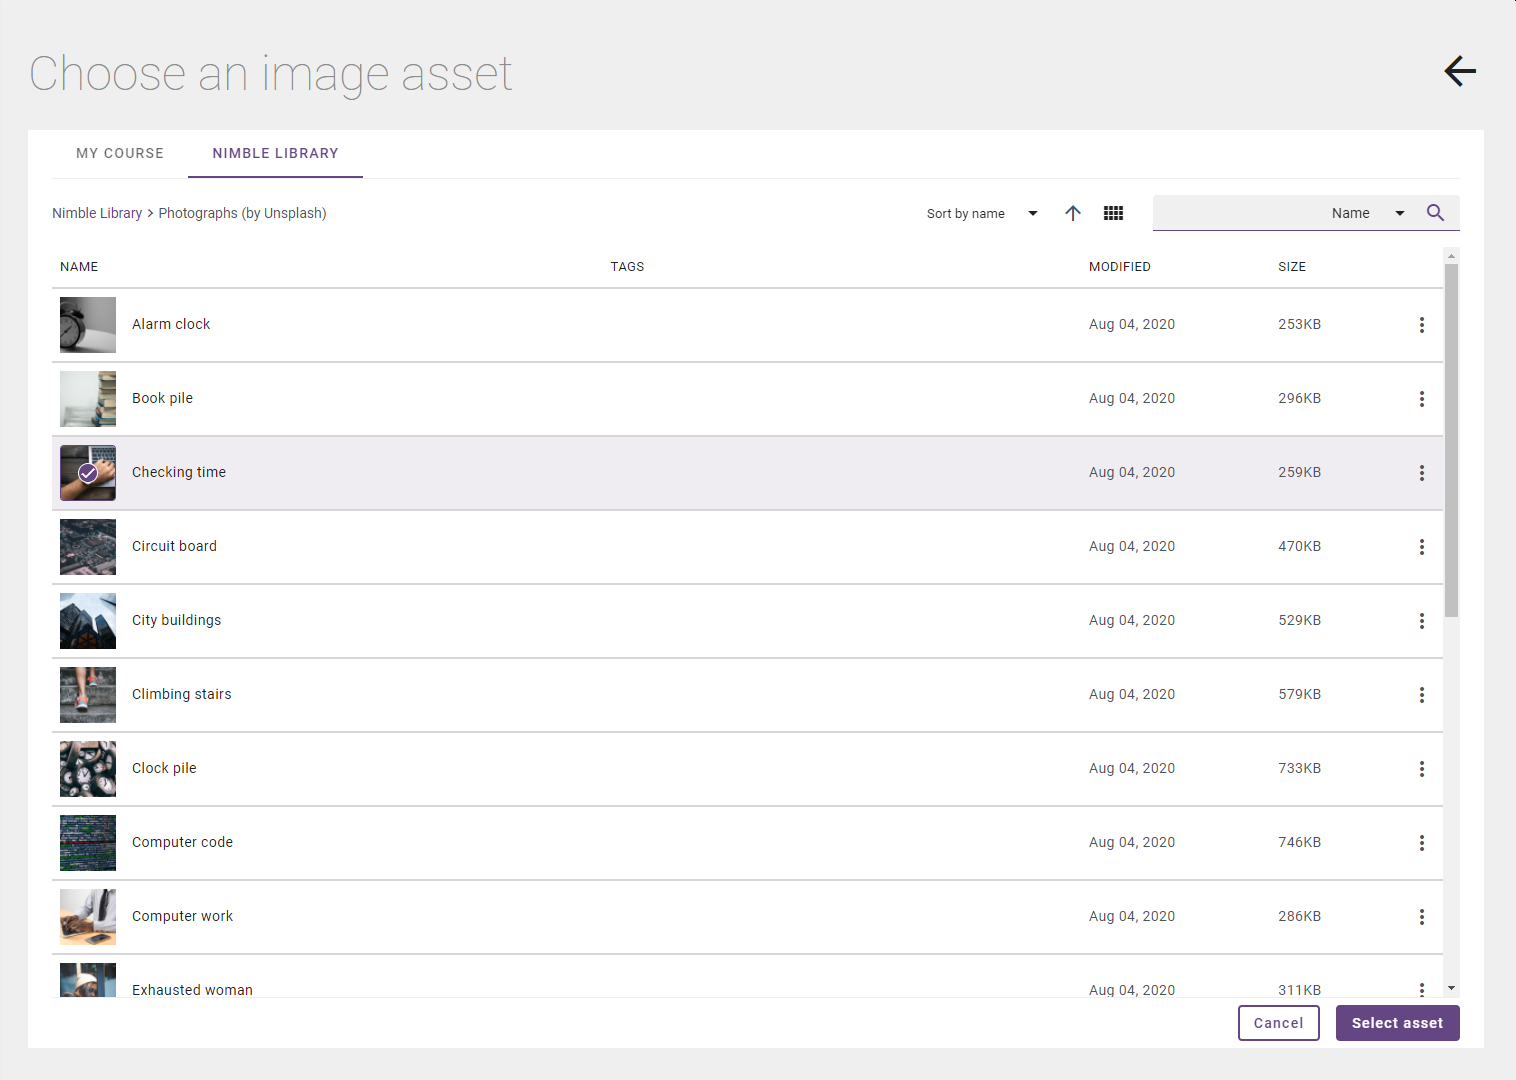The image size is (1516, 1080).
Task: Click the 470KB size value
Action: [x=1299, y=546]
